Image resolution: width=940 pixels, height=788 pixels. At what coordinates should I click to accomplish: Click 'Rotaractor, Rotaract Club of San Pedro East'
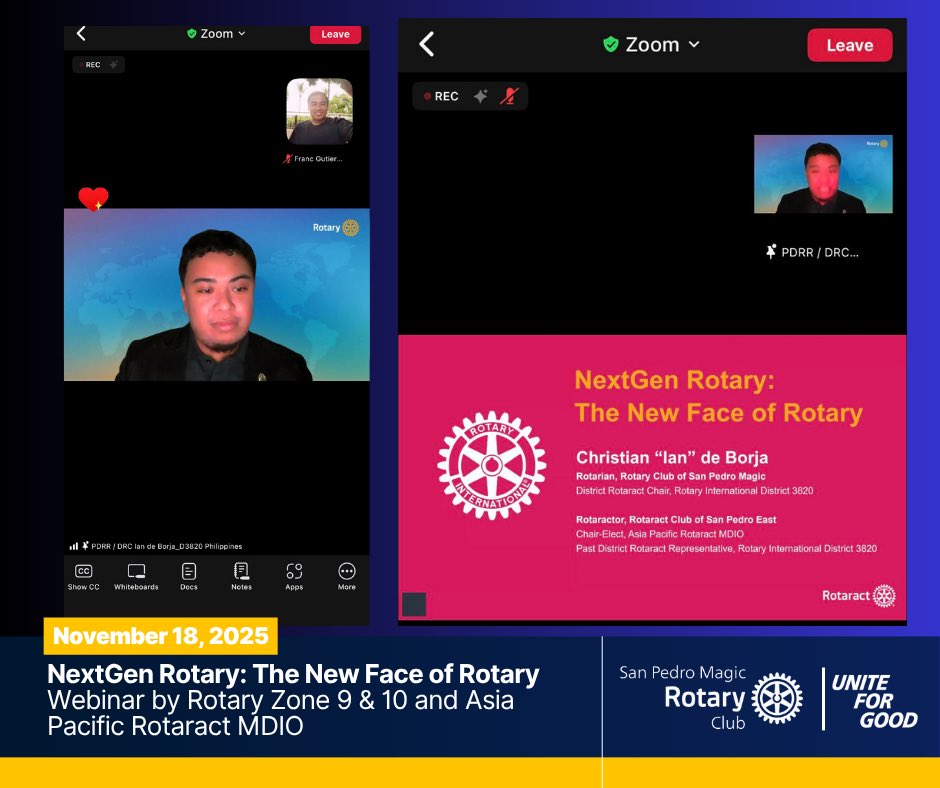pos(676,519)
